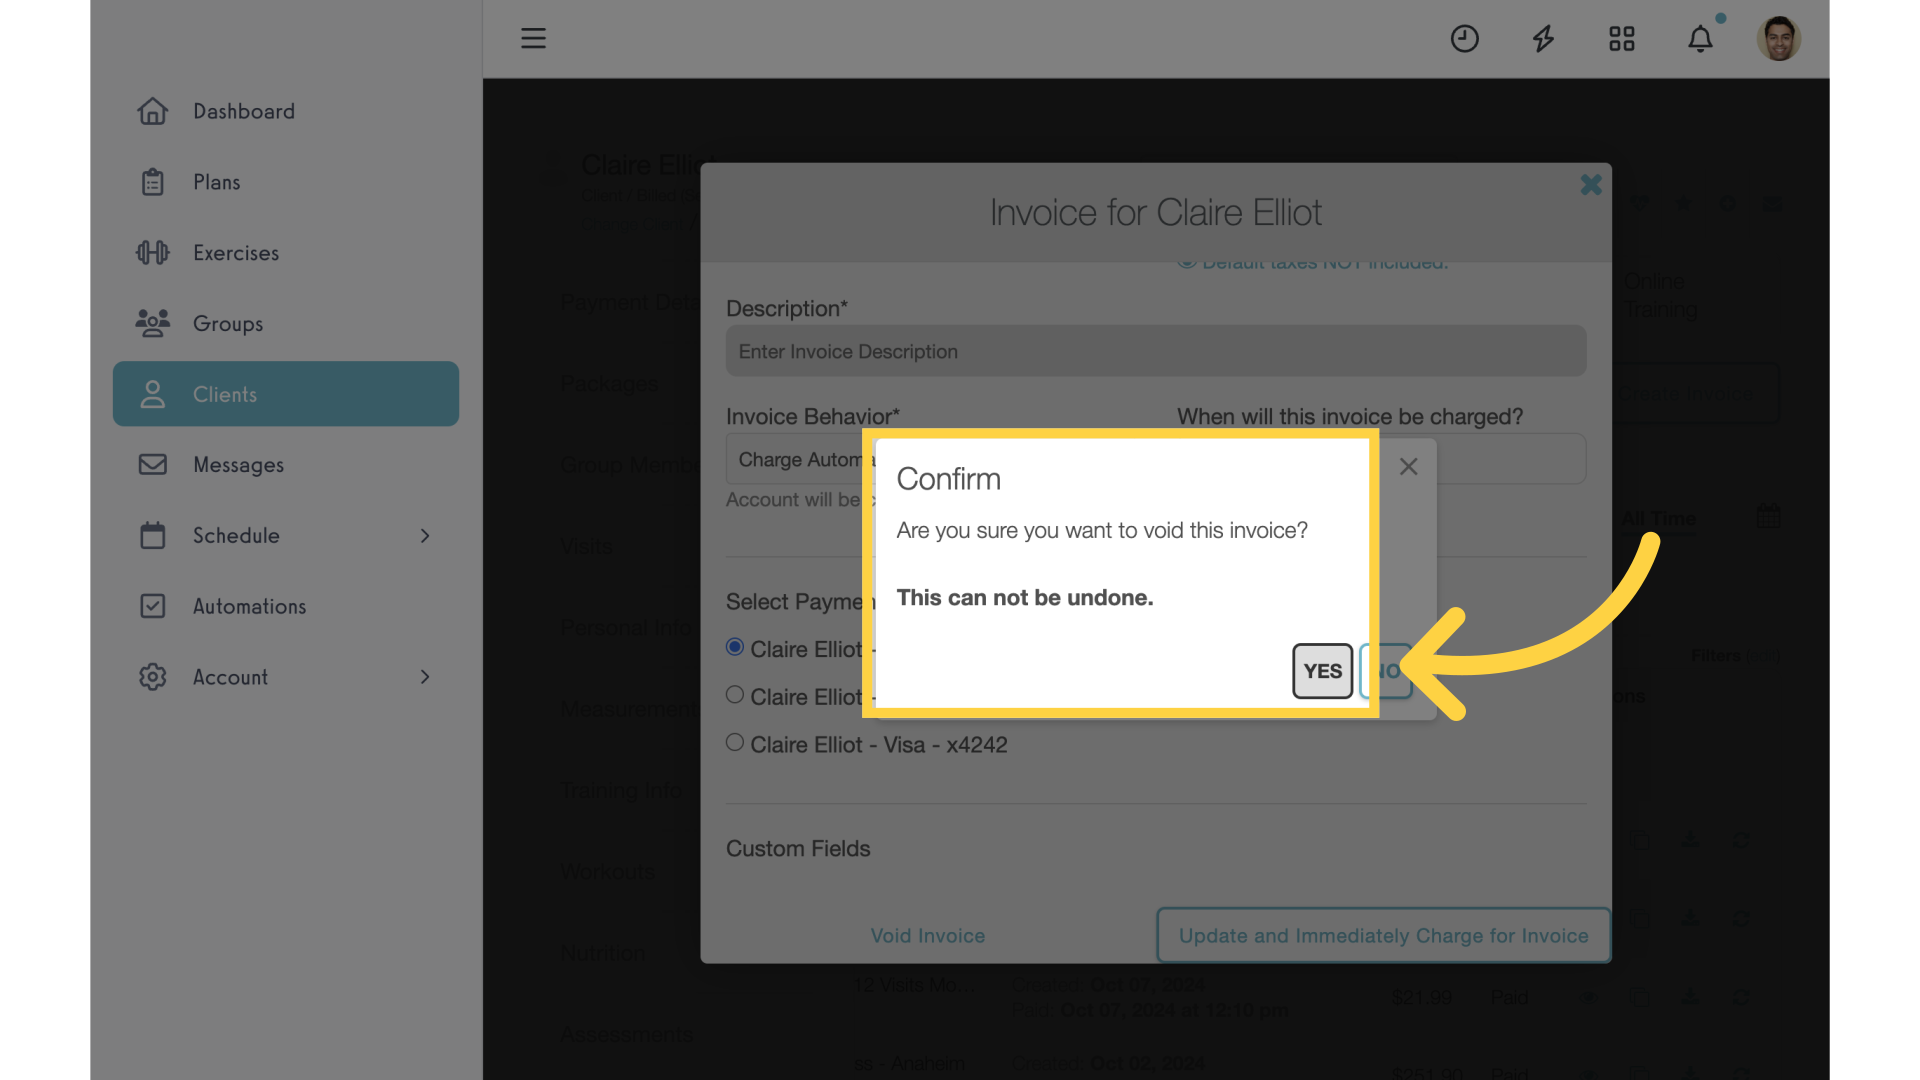Screen dimensions: 1920x1080
Task: Click the Messages navigation icon
Action: point(154,464)
